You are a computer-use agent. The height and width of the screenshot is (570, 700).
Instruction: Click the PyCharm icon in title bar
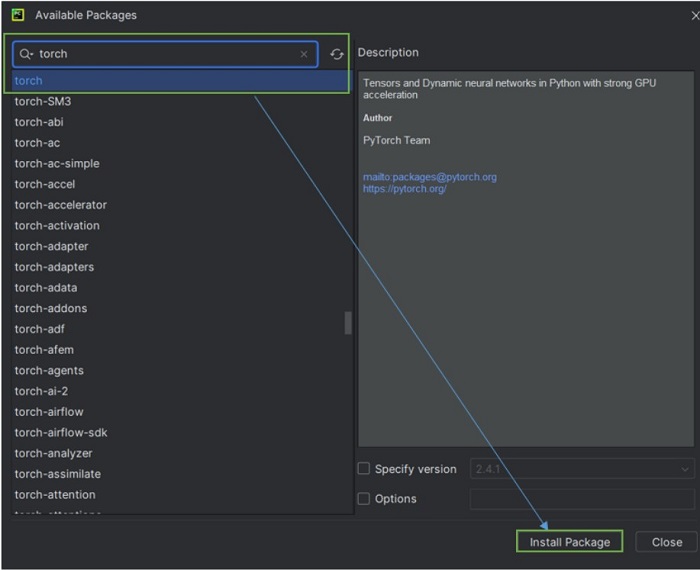tap(18, 15)
